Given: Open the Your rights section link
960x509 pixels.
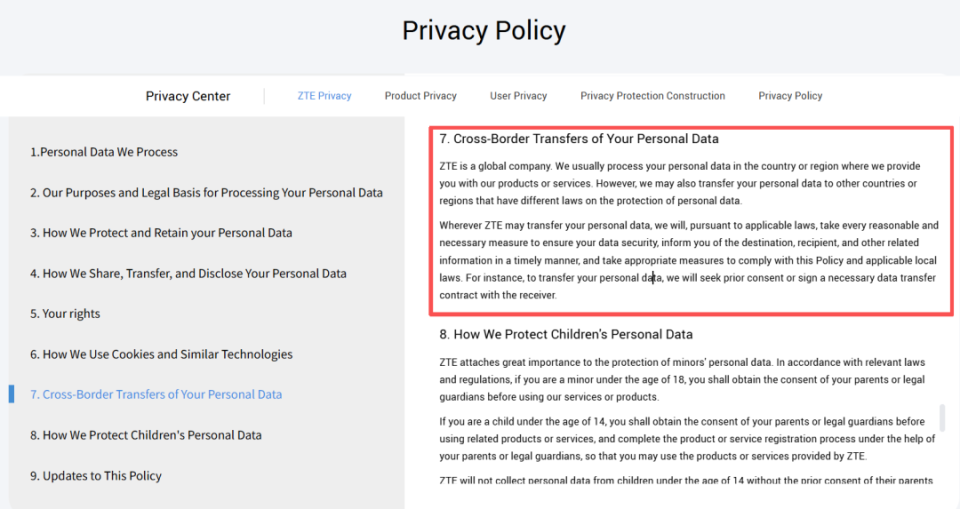Looking at the screenshot, I should 65,314.
